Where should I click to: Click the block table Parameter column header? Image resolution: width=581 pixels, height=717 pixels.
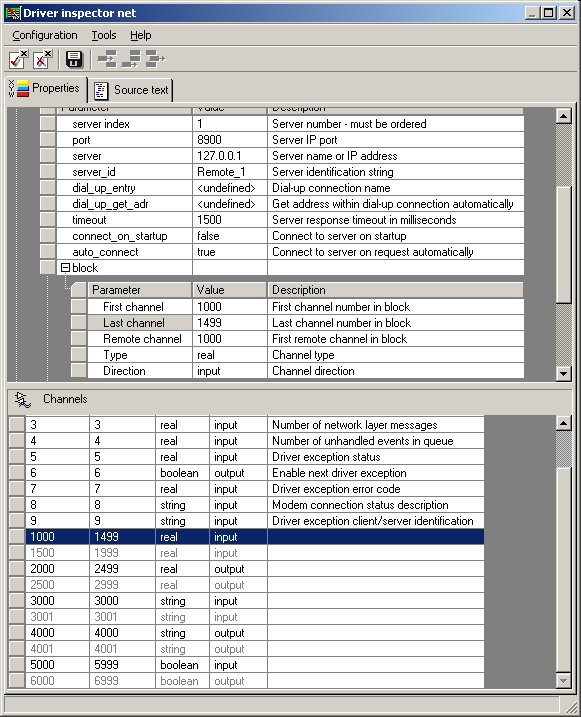139,290
